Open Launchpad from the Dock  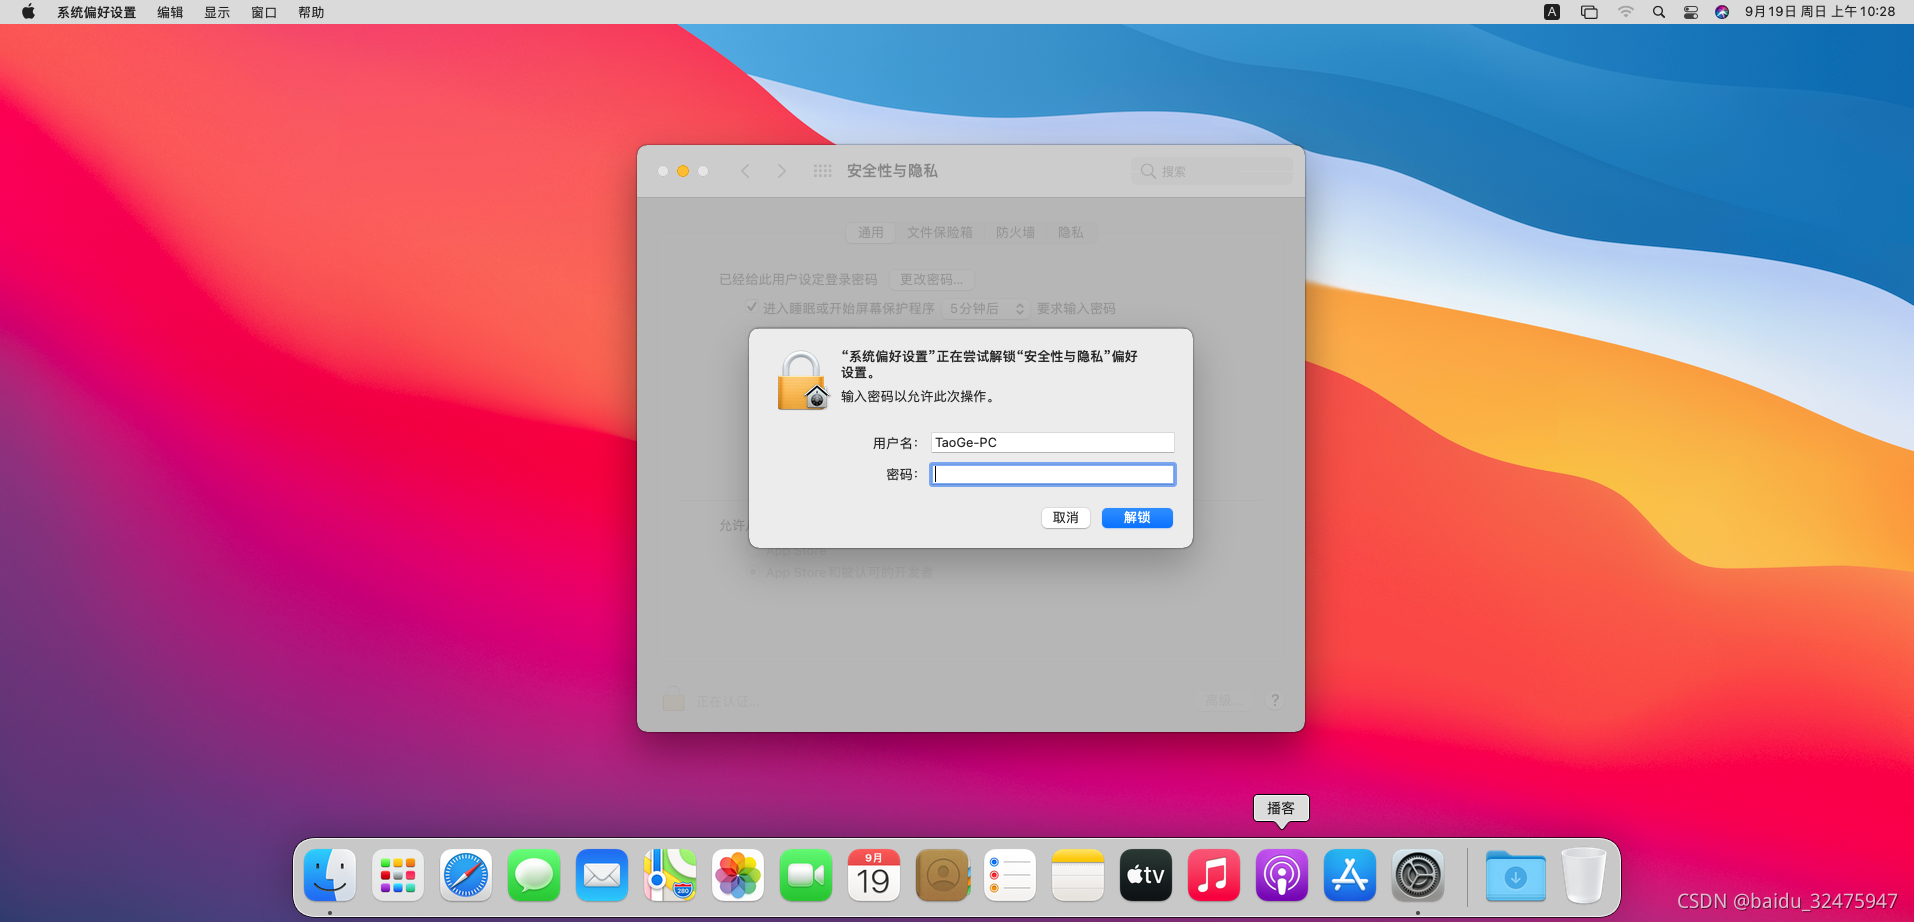398,876
